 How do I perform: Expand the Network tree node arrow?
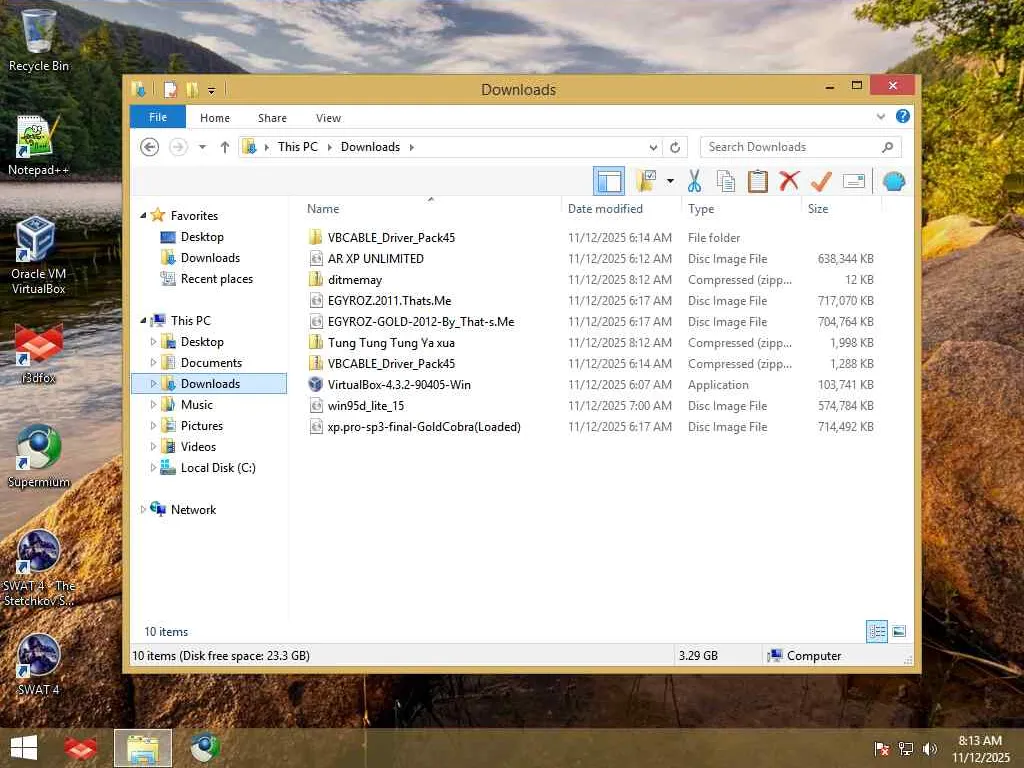point(143,510)
